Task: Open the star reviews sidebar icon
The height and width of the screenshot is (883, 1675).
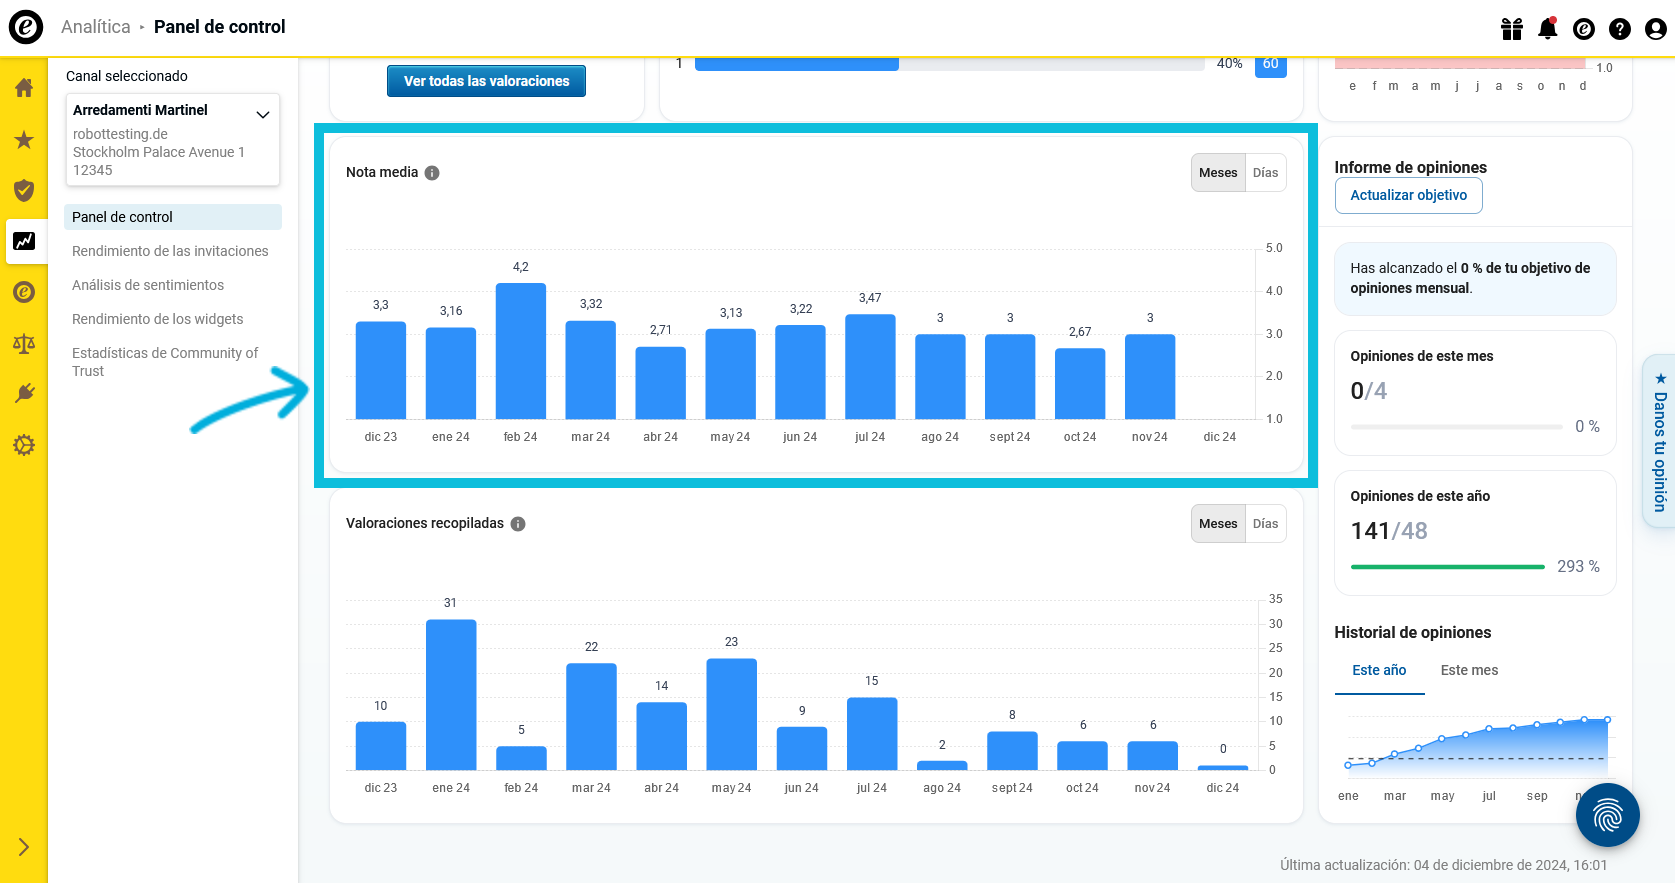Action: point(24,140)
